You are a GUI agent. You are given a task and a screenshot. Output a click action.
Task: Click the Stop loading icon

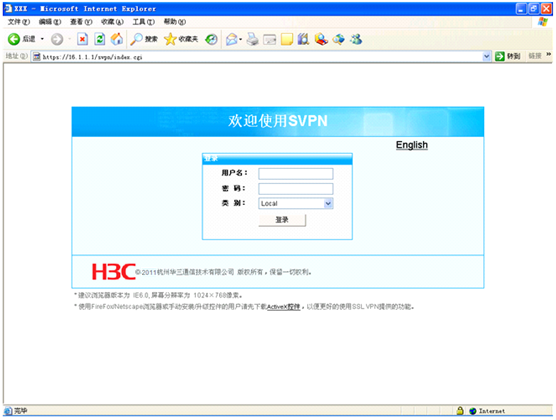coord(82,39)
